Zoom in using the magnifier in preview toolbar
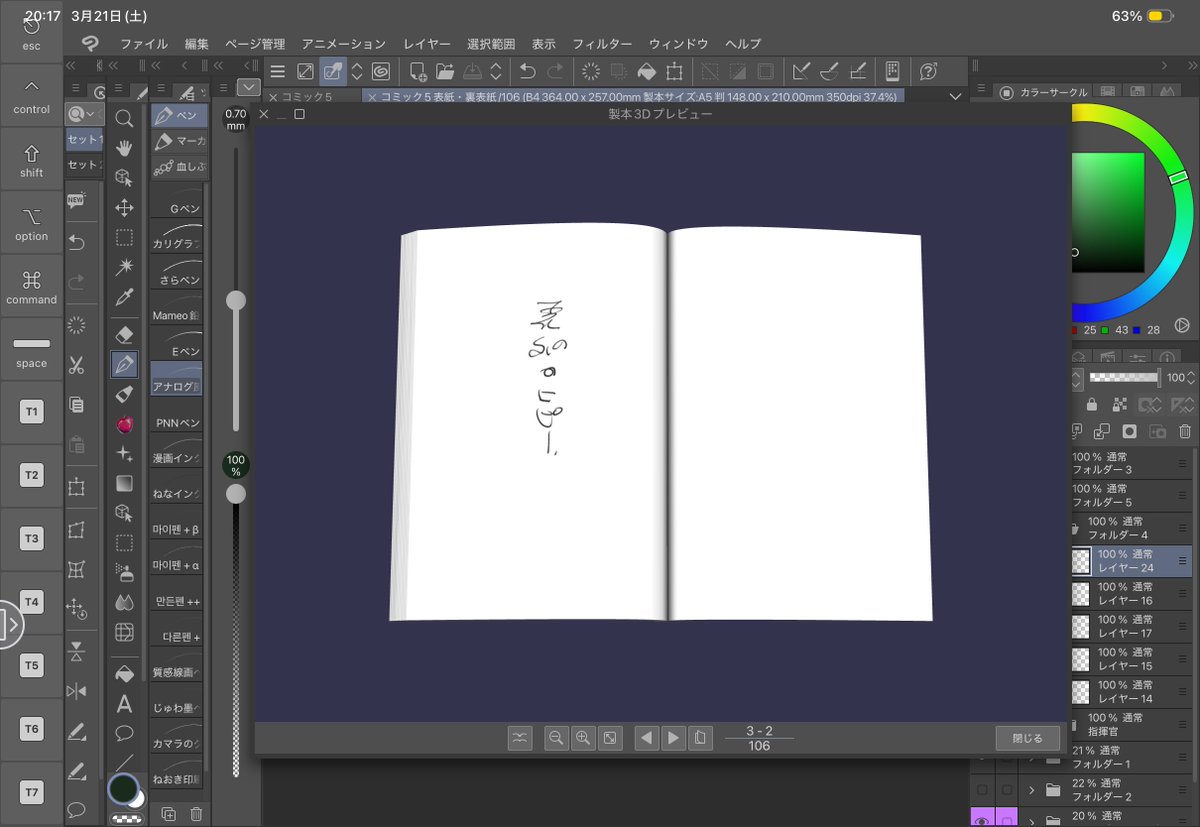1200x827 pixels. coord(583,737)
